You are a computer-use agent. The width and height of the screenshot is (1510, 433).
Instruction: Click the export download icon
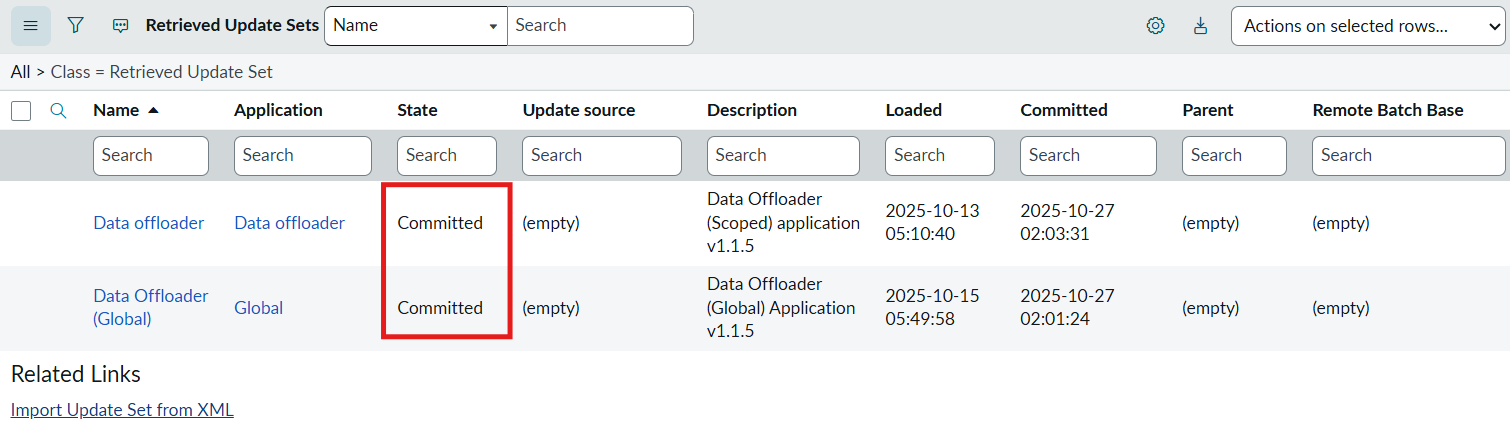click(x=1201, y=26)
